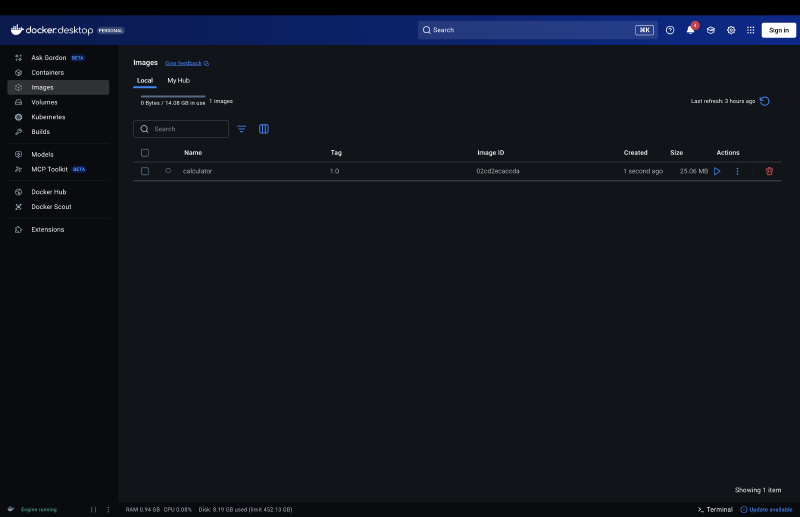Open the settings gear
Screen dimensions: 800x517
731,30
